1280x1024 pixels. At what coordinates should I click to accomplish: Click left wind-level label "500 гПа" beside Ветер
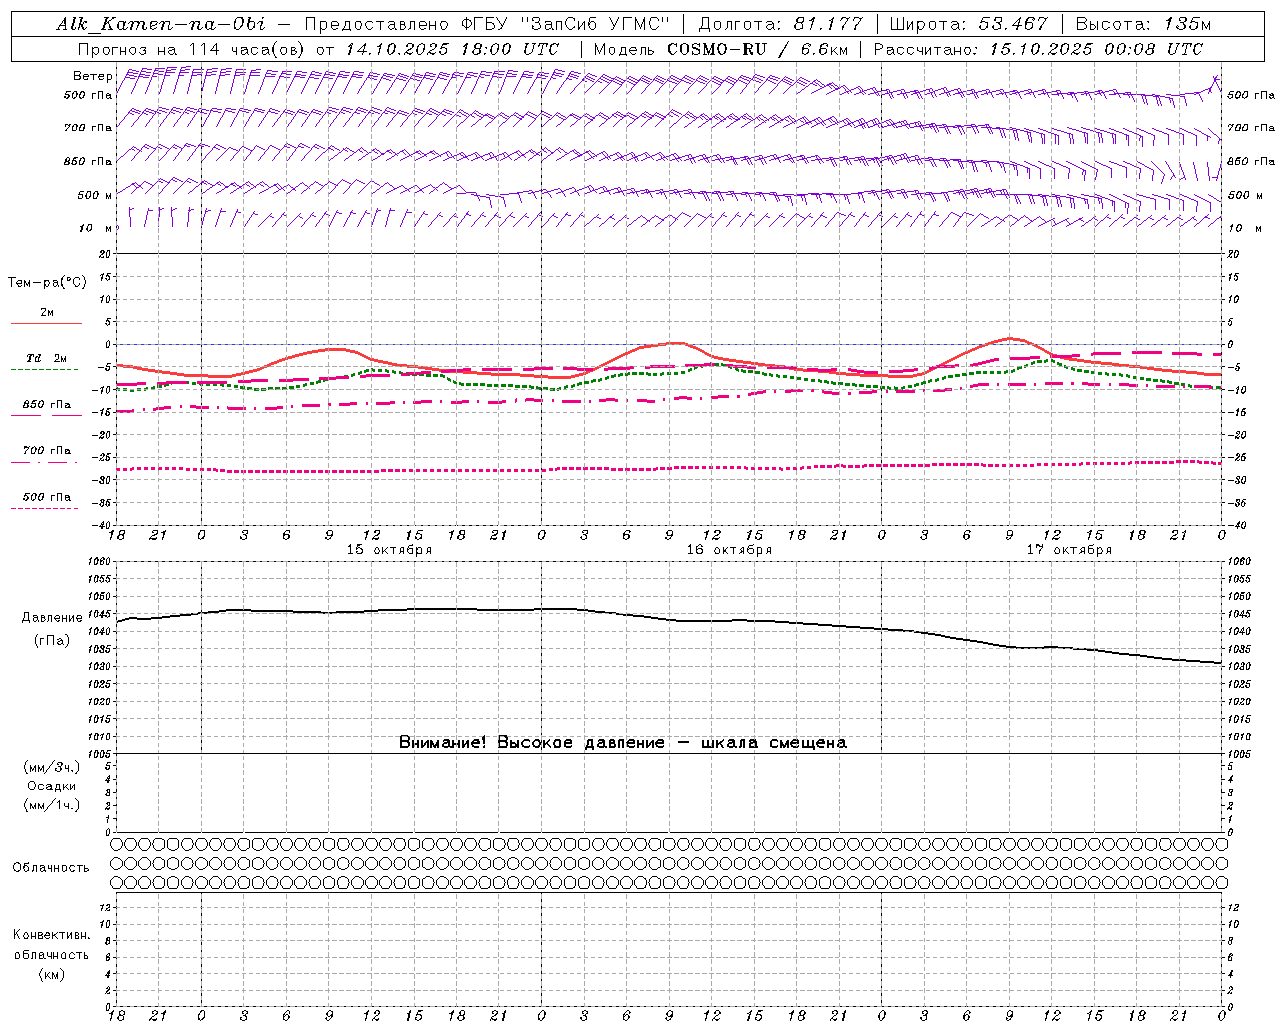click(x=88, y=95)
